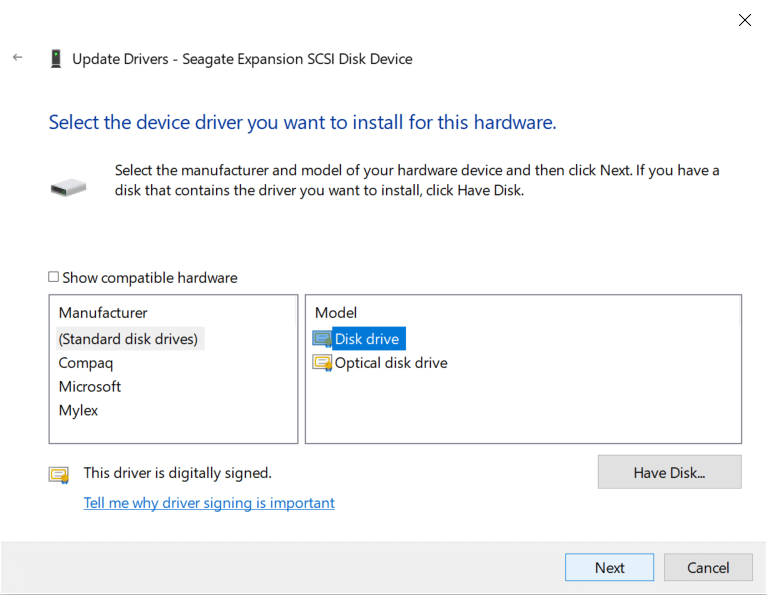
Task: Click the gray disk drive illustration icon
Action: (68, 187)
